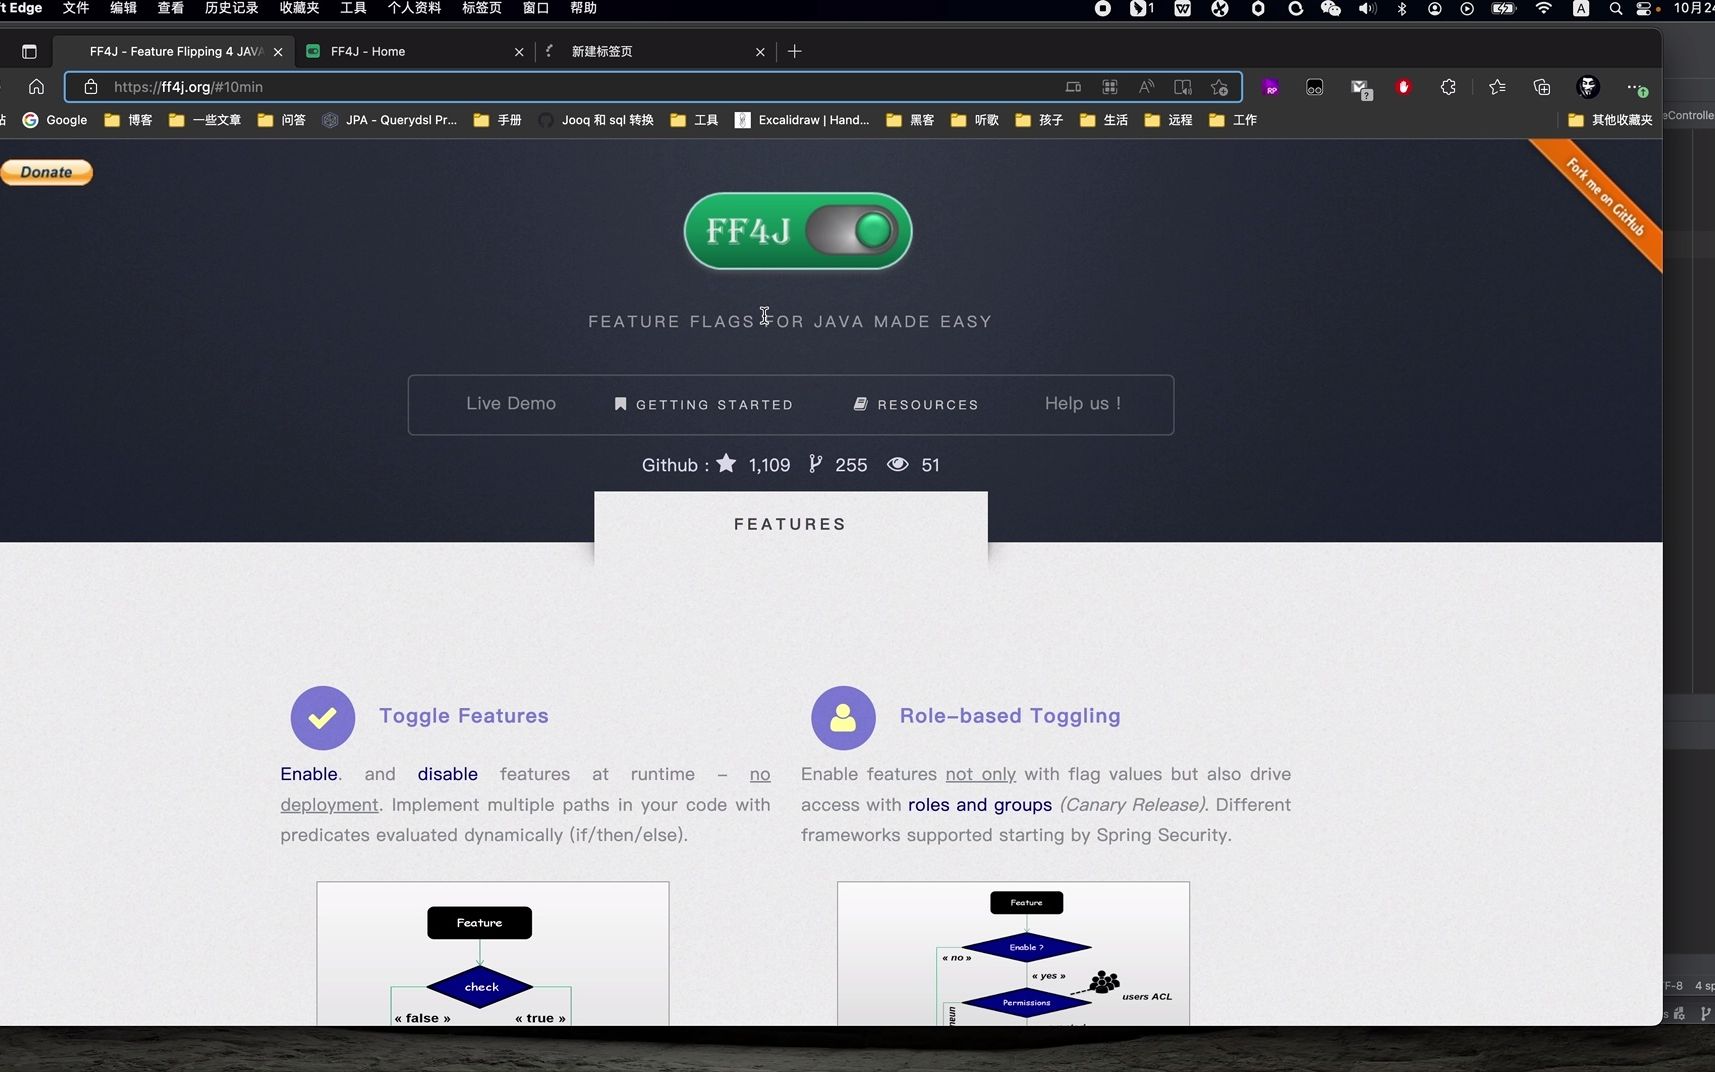This screenshot has height=1072, width=1715.
Task: Click the Donate button
Action: pos(46,172)
